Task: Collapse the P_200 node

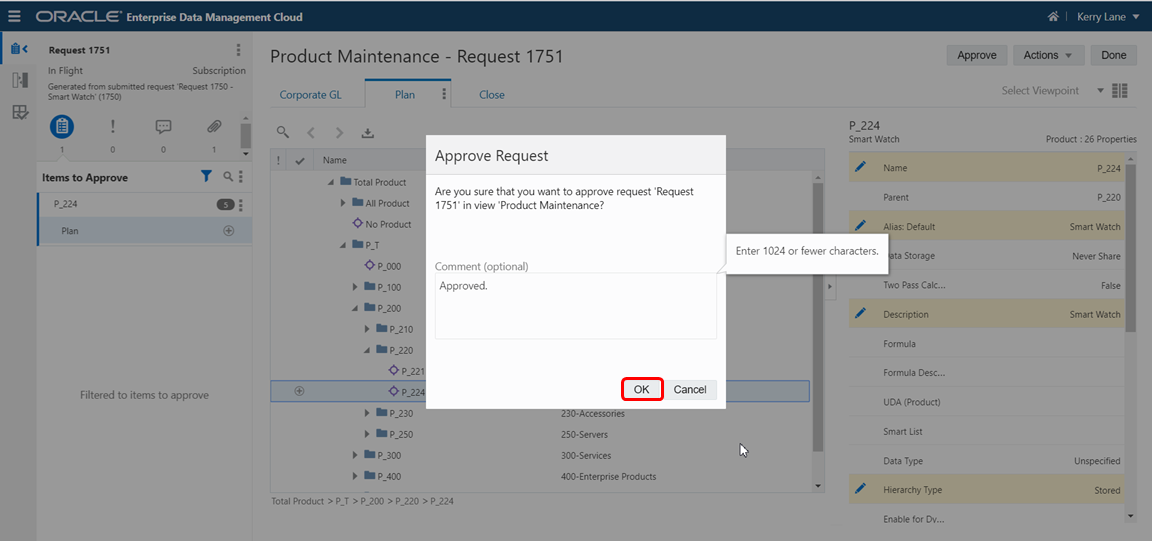Action: pyautogui.click(x=356, y=309)
